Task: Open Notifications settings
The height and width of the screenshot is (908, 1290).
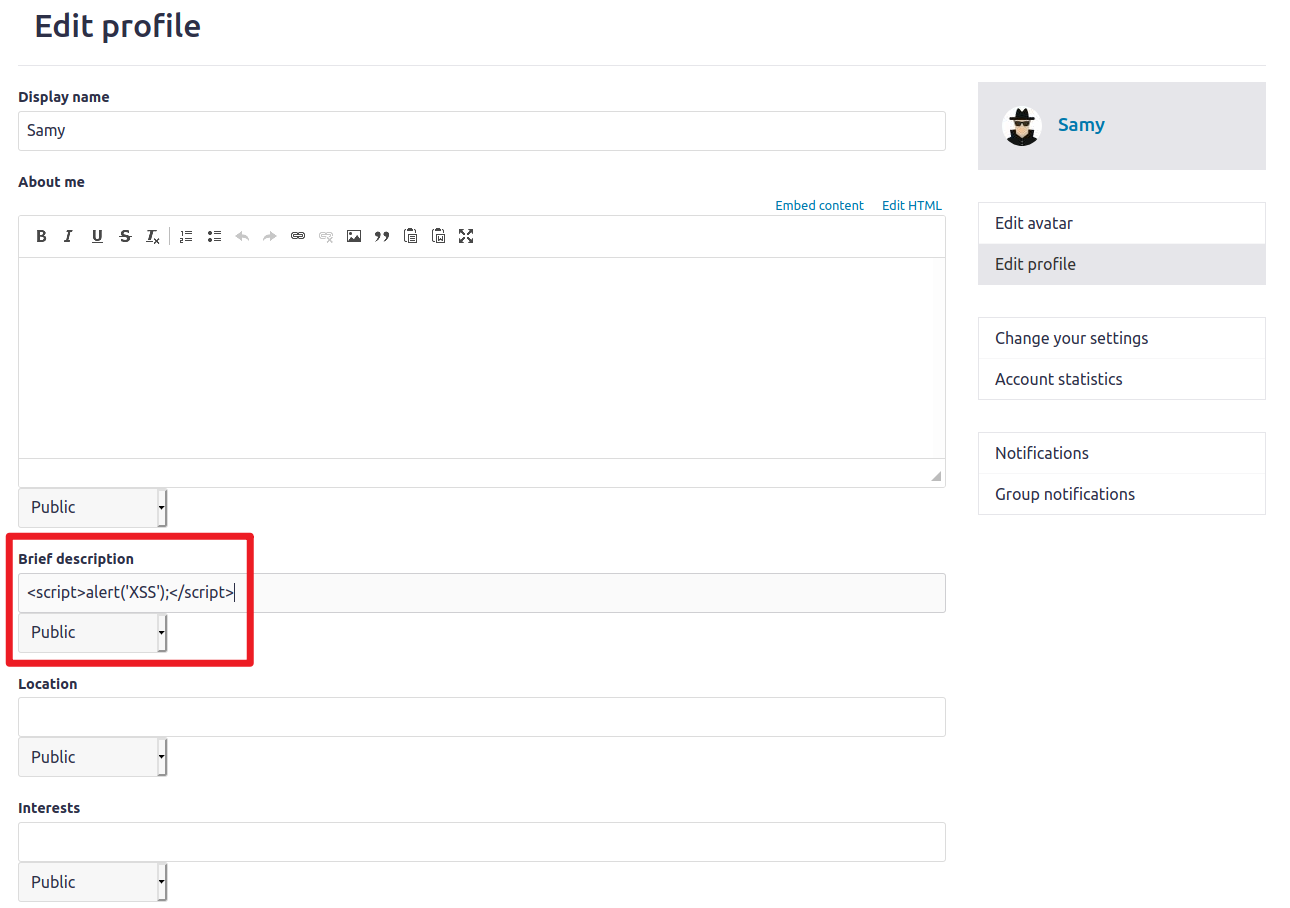Action: point(1122,453)
